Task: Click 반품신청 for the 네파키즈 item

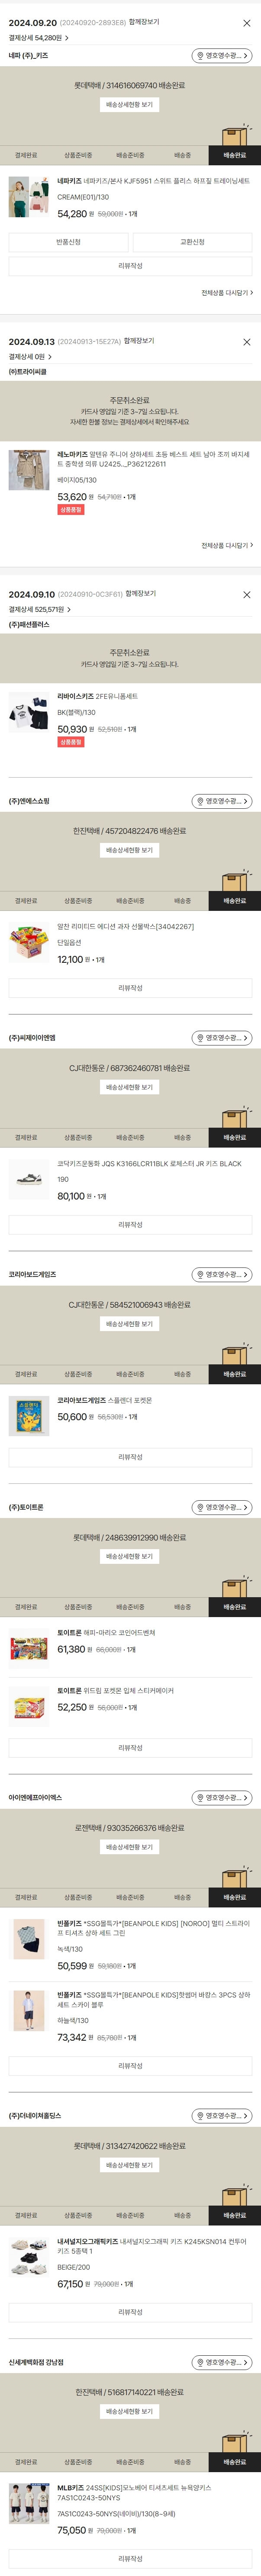Action: (68, 242)
